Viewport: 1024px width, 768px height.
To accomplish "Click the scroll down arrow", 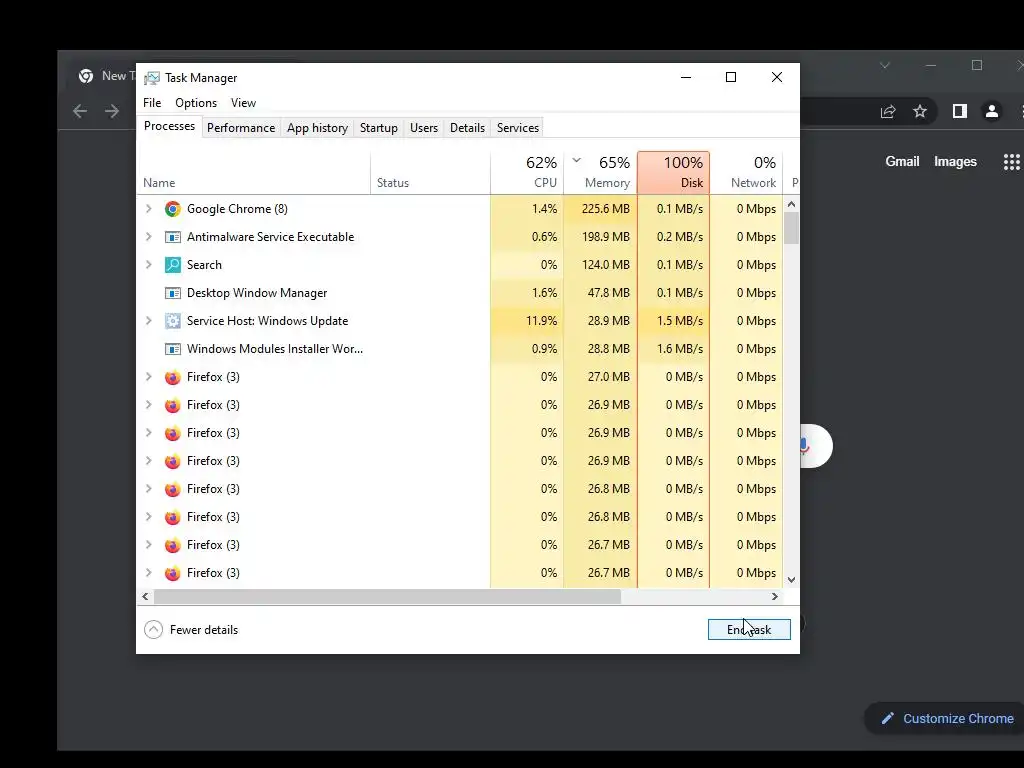I will pos(792,580).
